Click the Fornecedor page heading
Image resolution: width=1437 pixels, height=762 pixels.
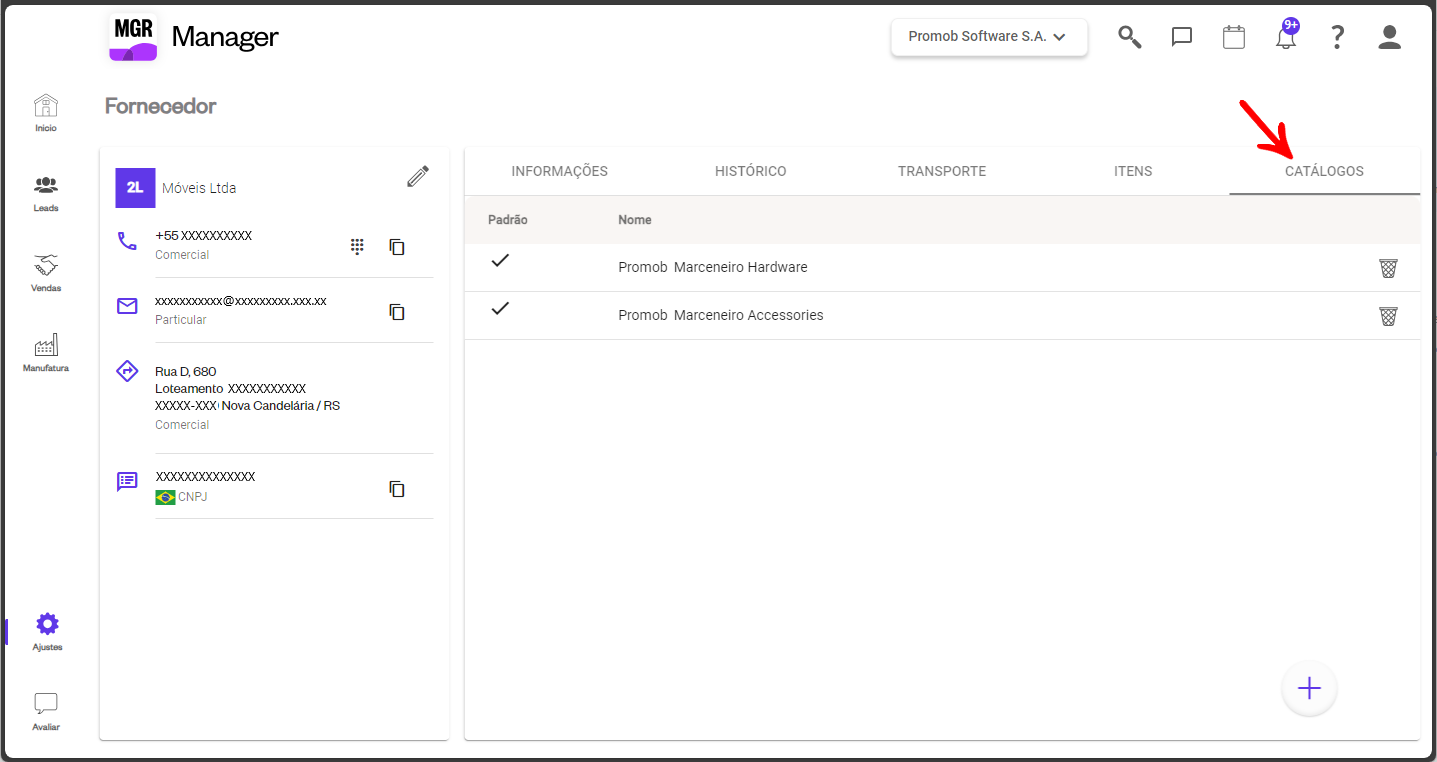[161, 106]
